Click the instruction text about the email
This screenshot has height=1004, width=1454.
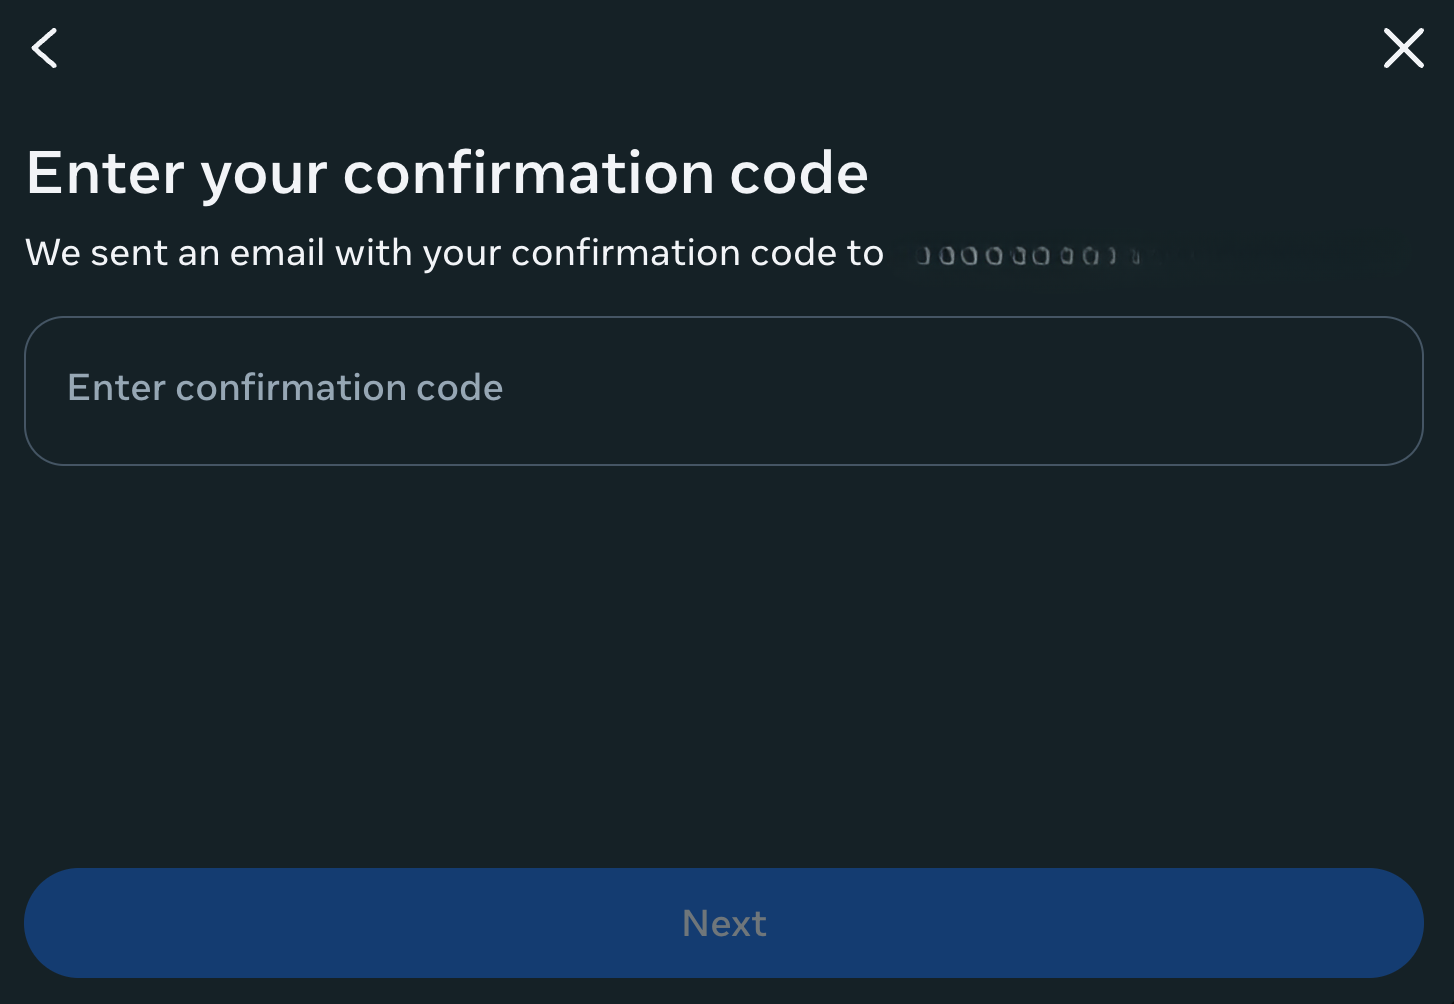click(455, 253)
